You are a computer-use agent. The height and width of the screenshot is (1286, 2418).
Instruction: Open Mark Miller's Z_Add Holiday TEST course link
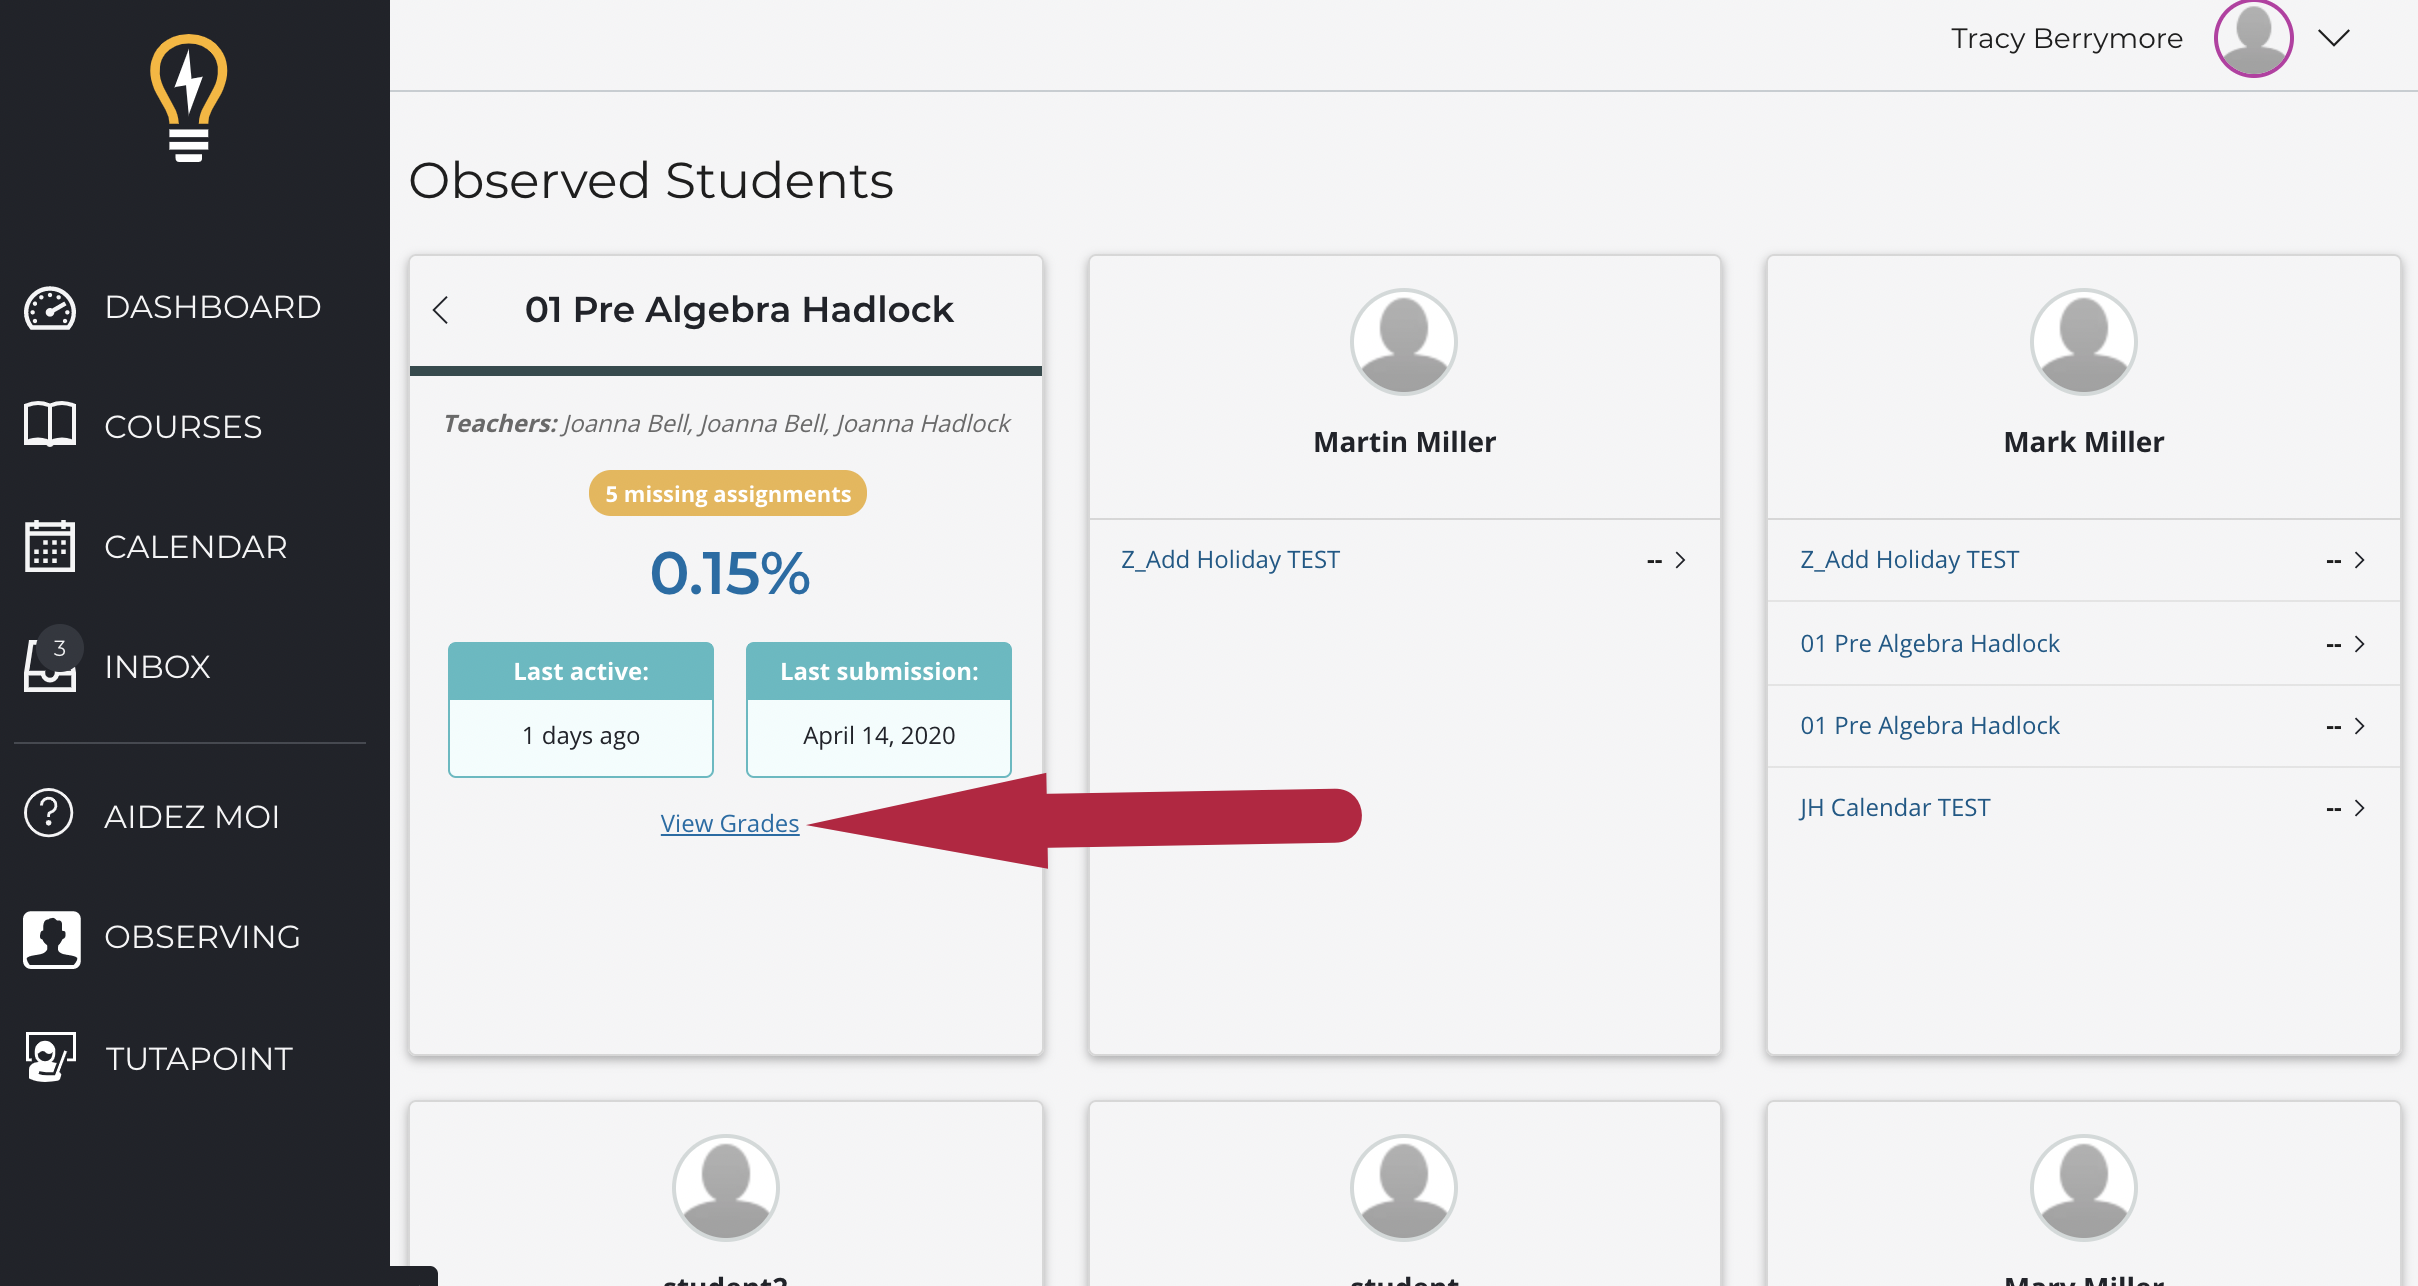[x=1910, y=560]
